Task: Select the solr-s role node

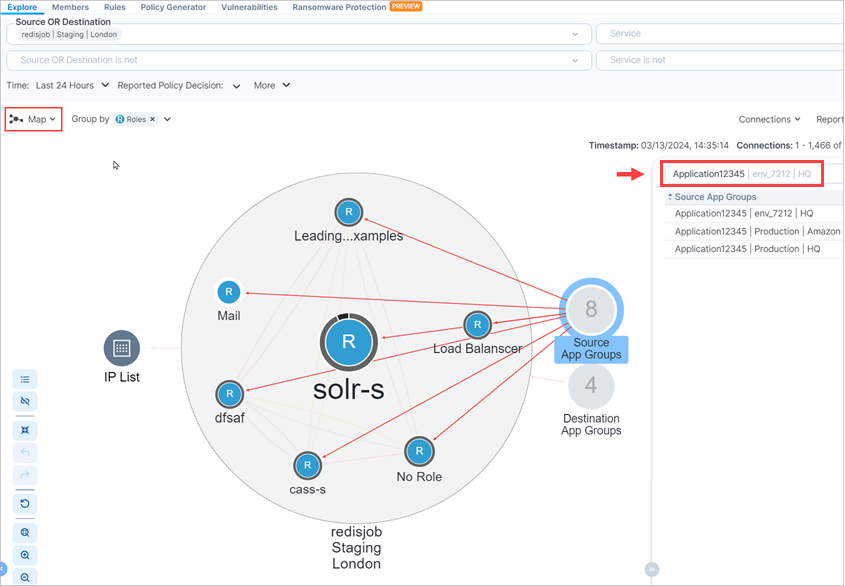Action: coord(348,342)
